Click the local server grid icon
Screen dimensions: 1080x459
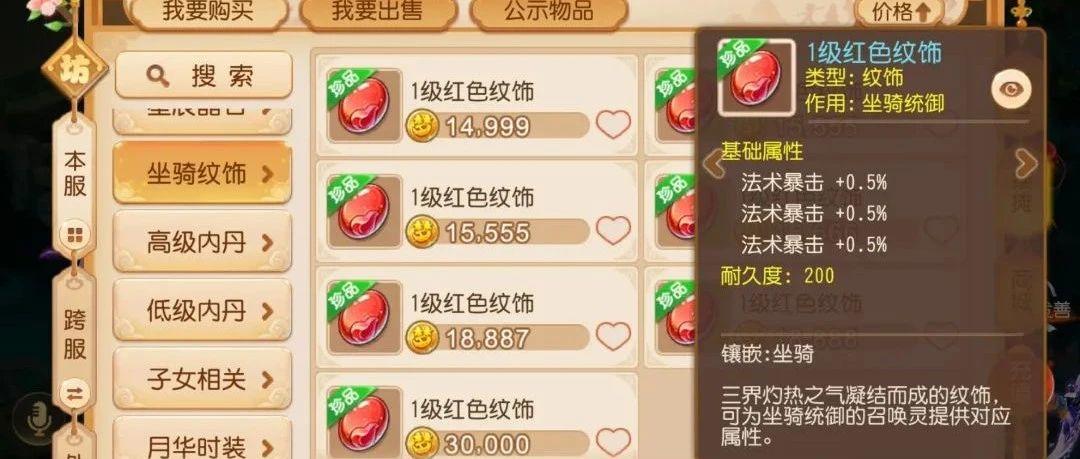click(74, 235)
